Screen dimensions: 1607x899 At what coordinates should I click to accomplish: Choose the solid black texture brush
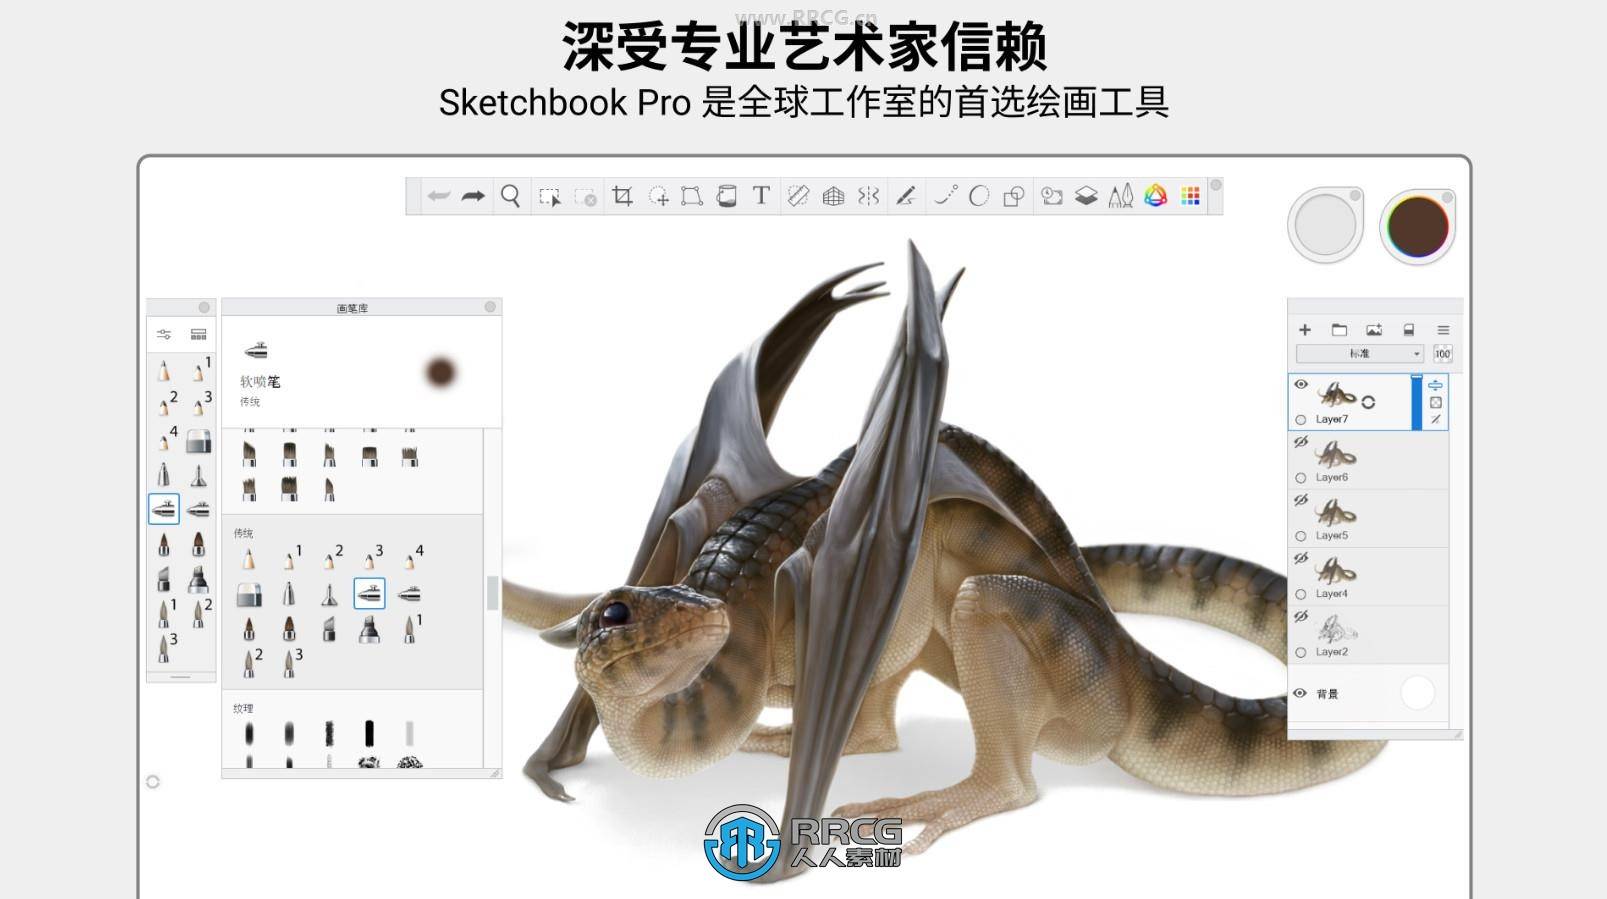click(x=369, y=733)
